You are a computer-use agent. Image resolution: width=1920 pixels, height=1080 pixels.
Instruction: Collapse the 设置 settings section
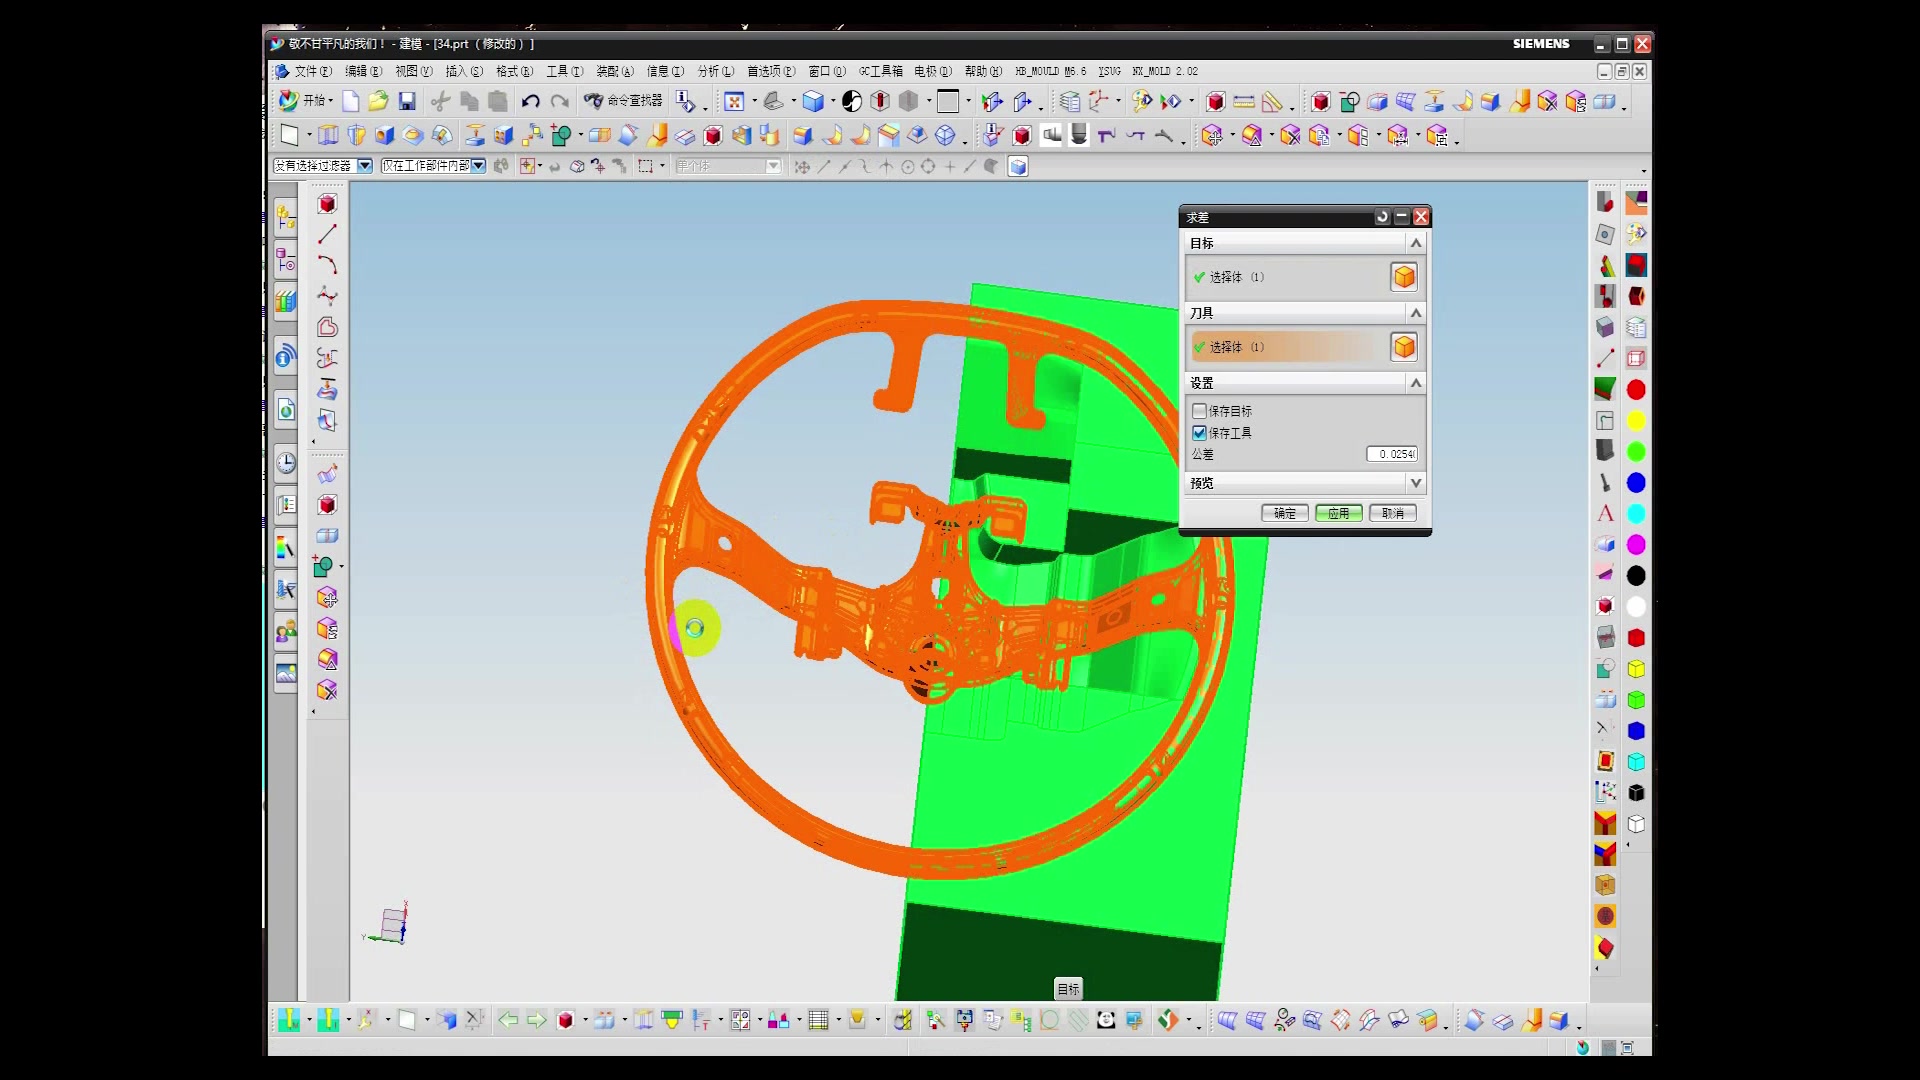1415,383
